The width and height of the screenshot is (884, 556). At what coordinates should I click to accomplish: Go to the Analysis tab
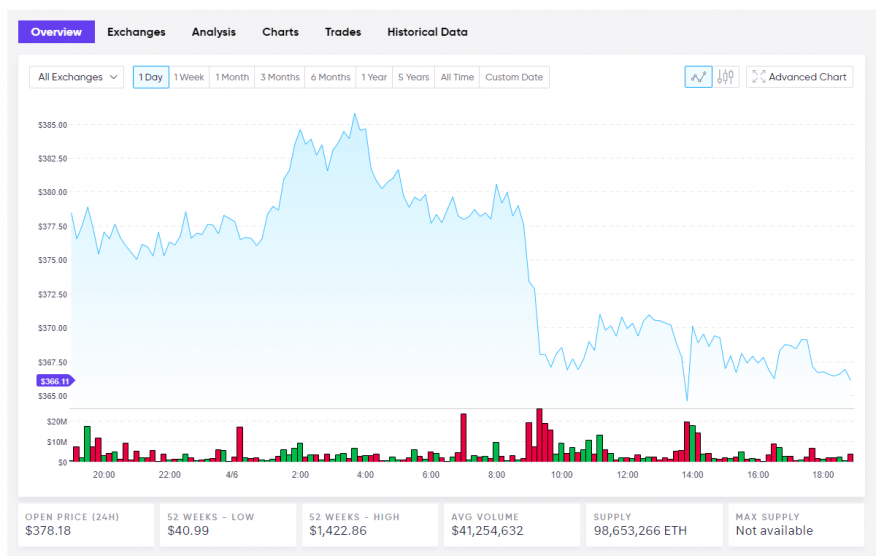click(x=214, y=32)
